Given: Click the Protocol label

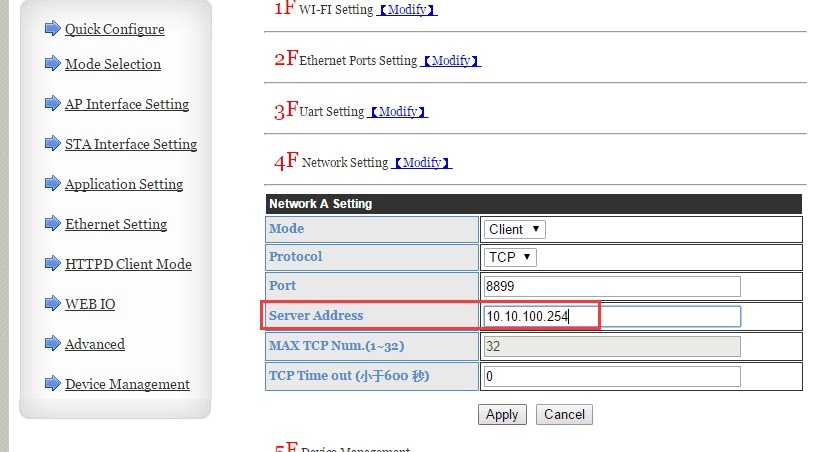Looking at the screenshot, I should point(296,257).
